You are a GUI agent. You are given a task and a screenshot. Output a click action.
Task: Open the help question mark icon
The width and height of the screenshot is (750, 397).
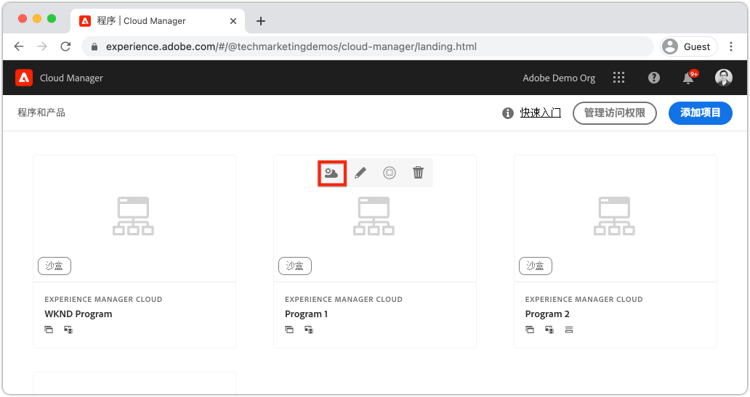(x=654, y=77)
